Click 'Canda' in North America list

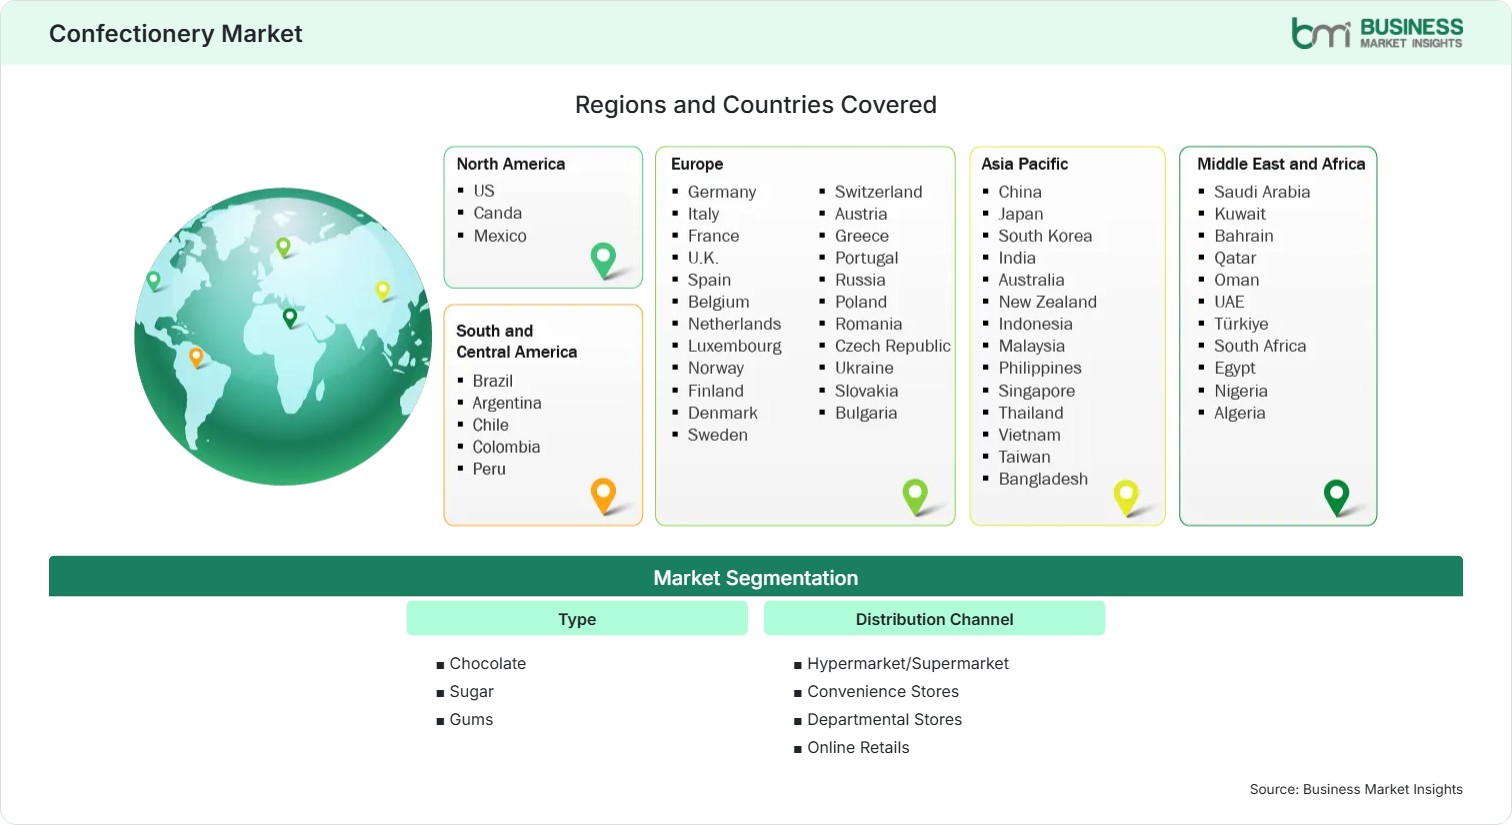(498, 213)
